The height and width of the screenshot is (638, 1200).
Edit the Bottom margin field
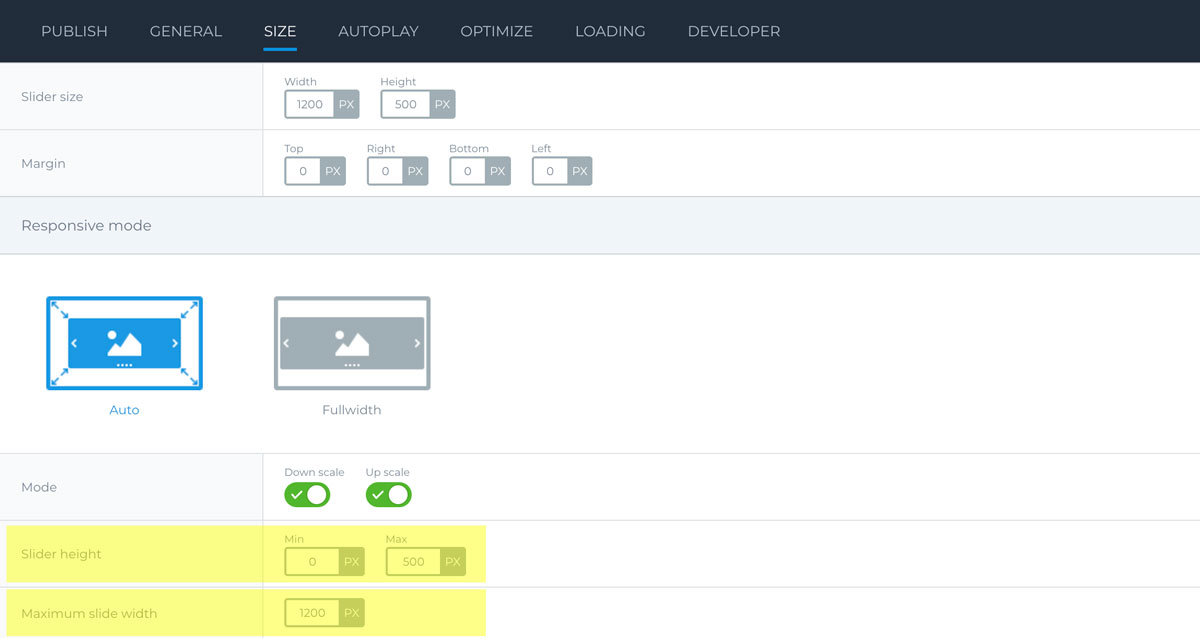[x=467, y=171]
